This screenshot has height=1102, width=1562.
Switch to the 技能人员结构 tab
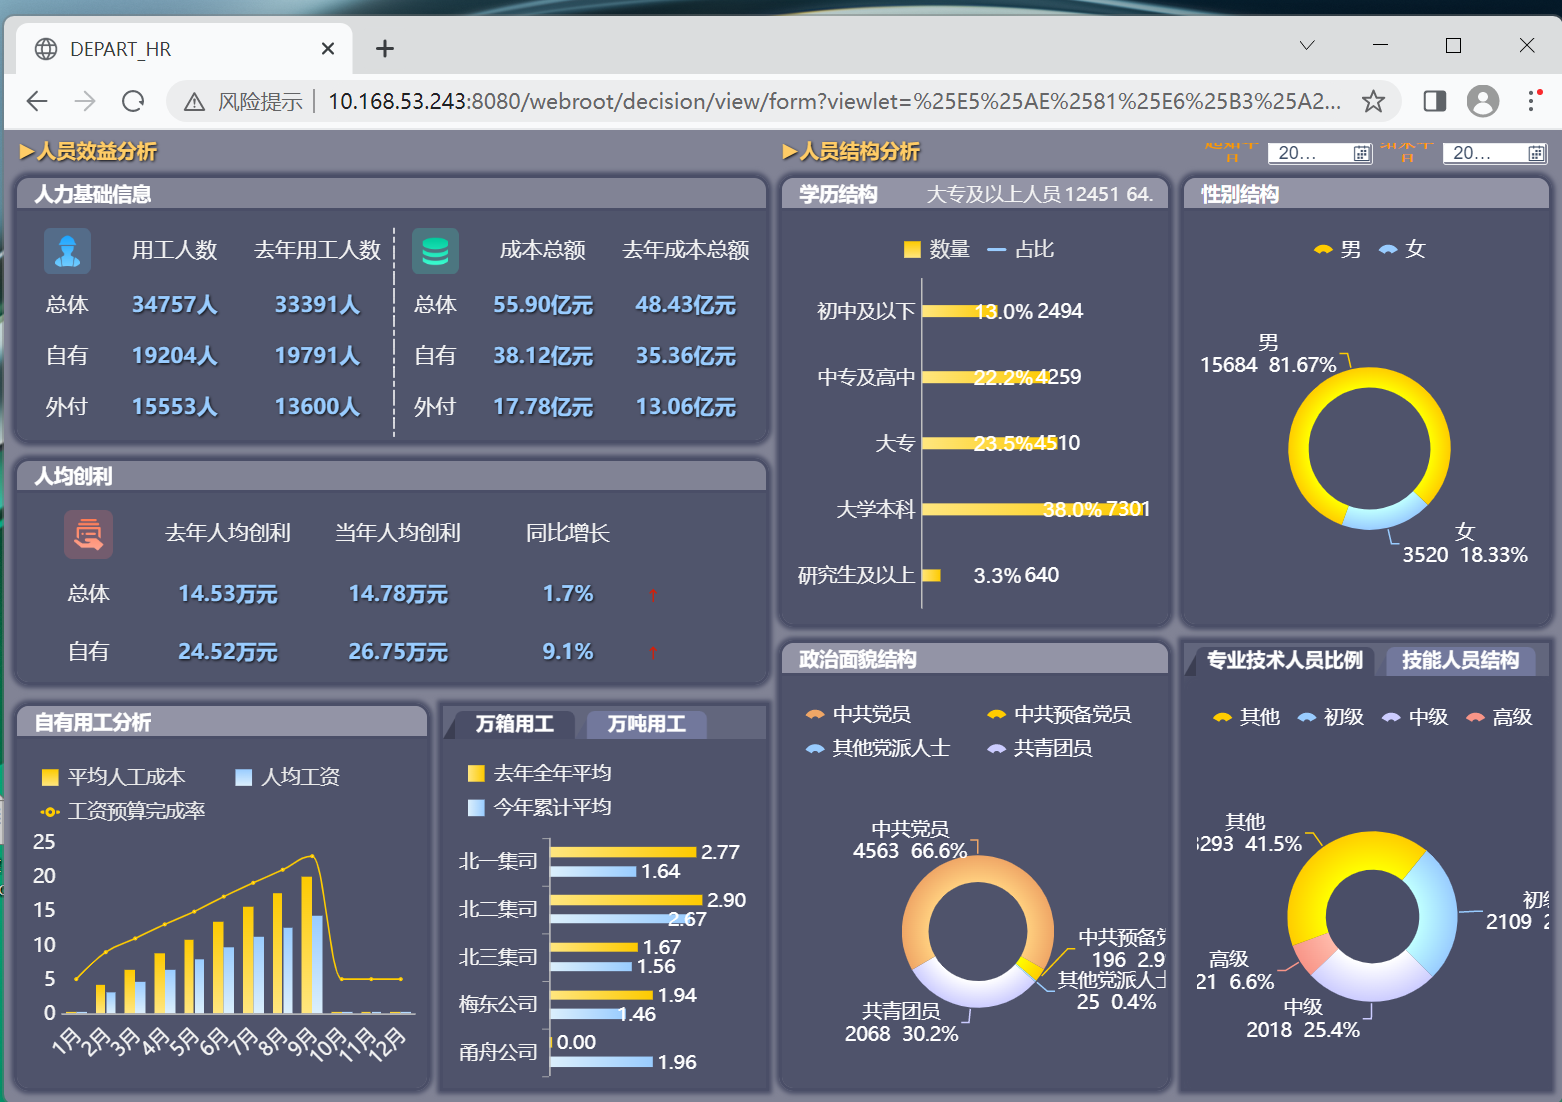pyautogui.click(x=1460, y=660)
